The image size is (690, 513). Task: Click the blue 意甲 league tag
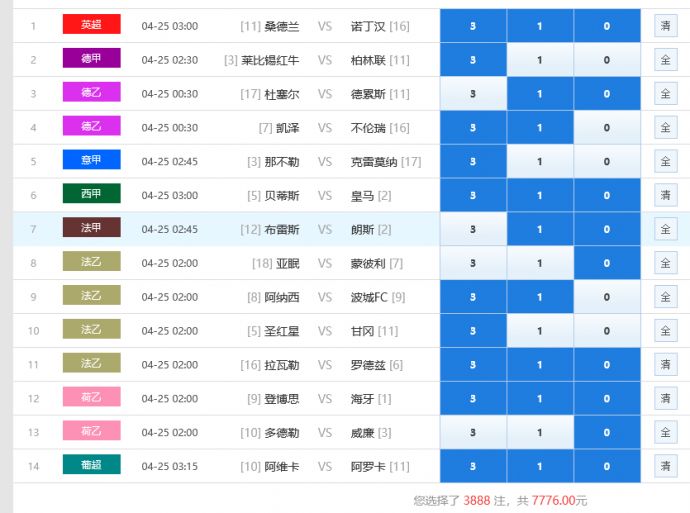point(91,161)
